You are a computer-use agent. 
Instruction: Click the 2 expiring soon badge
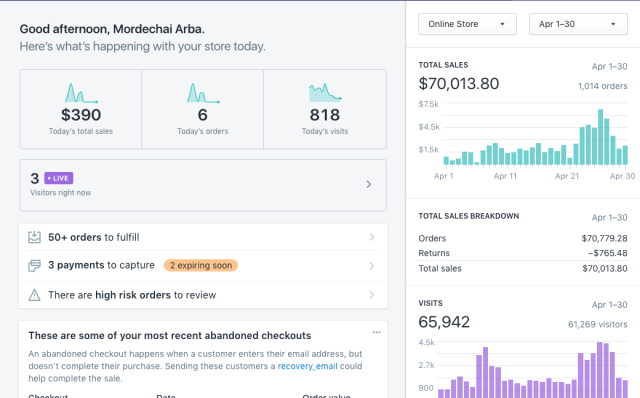point(201,265)
